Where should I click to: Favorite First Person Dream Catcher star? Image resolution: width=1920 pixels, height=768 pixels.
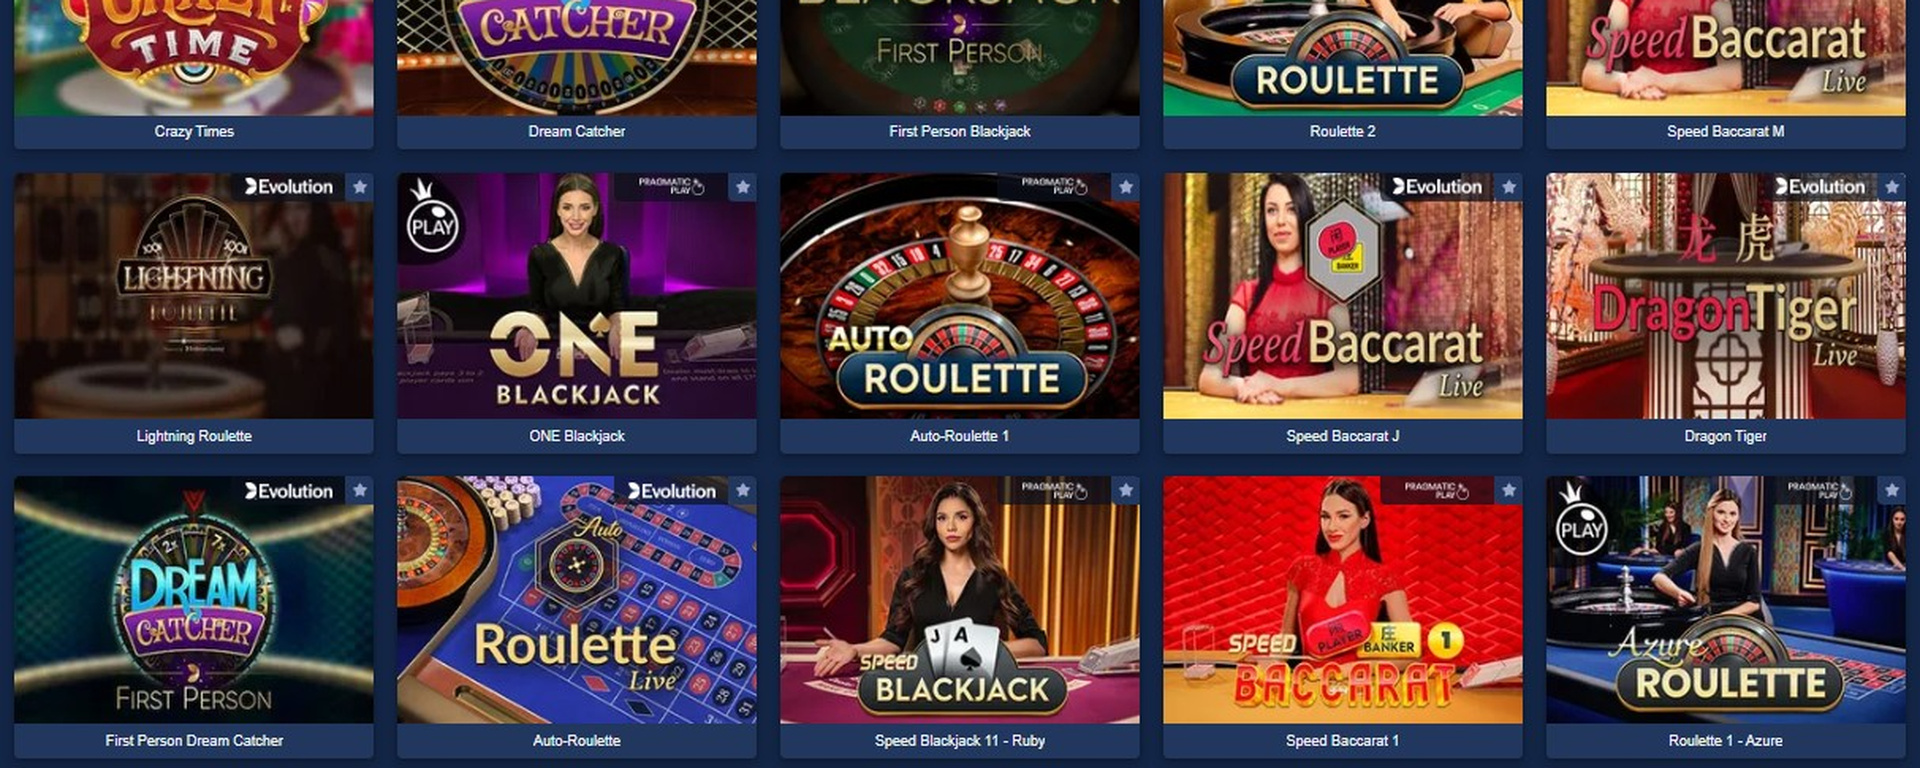tap(360, 490)
